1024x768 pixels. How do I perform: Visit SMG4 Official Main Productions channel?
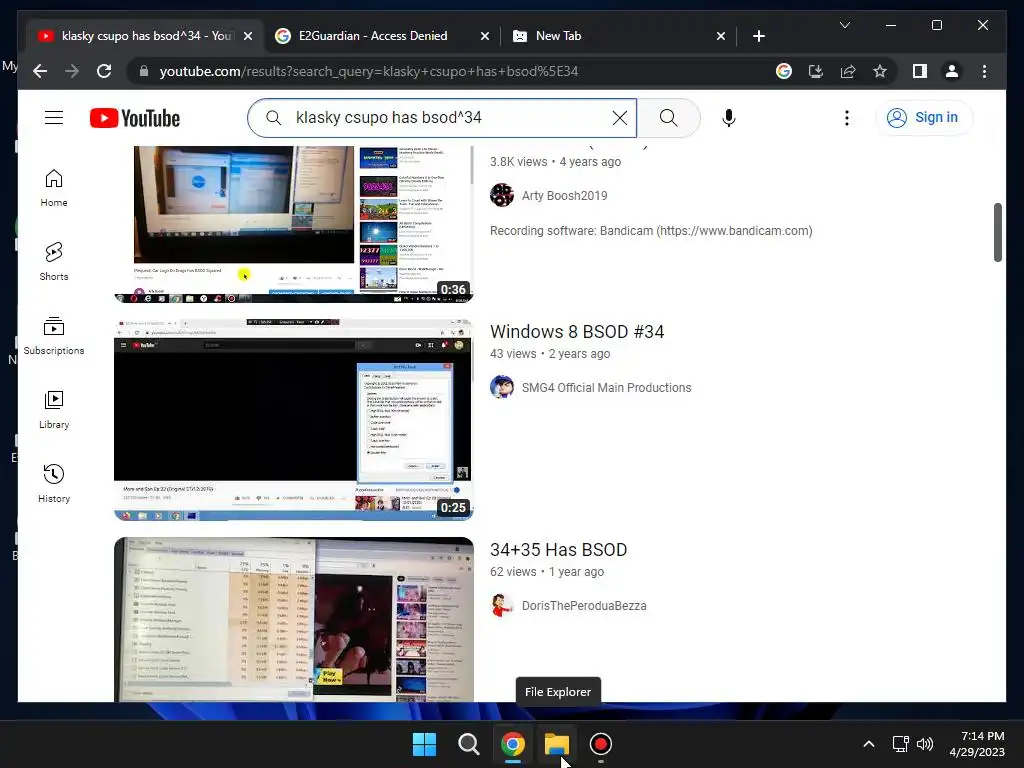coord(606,388)
